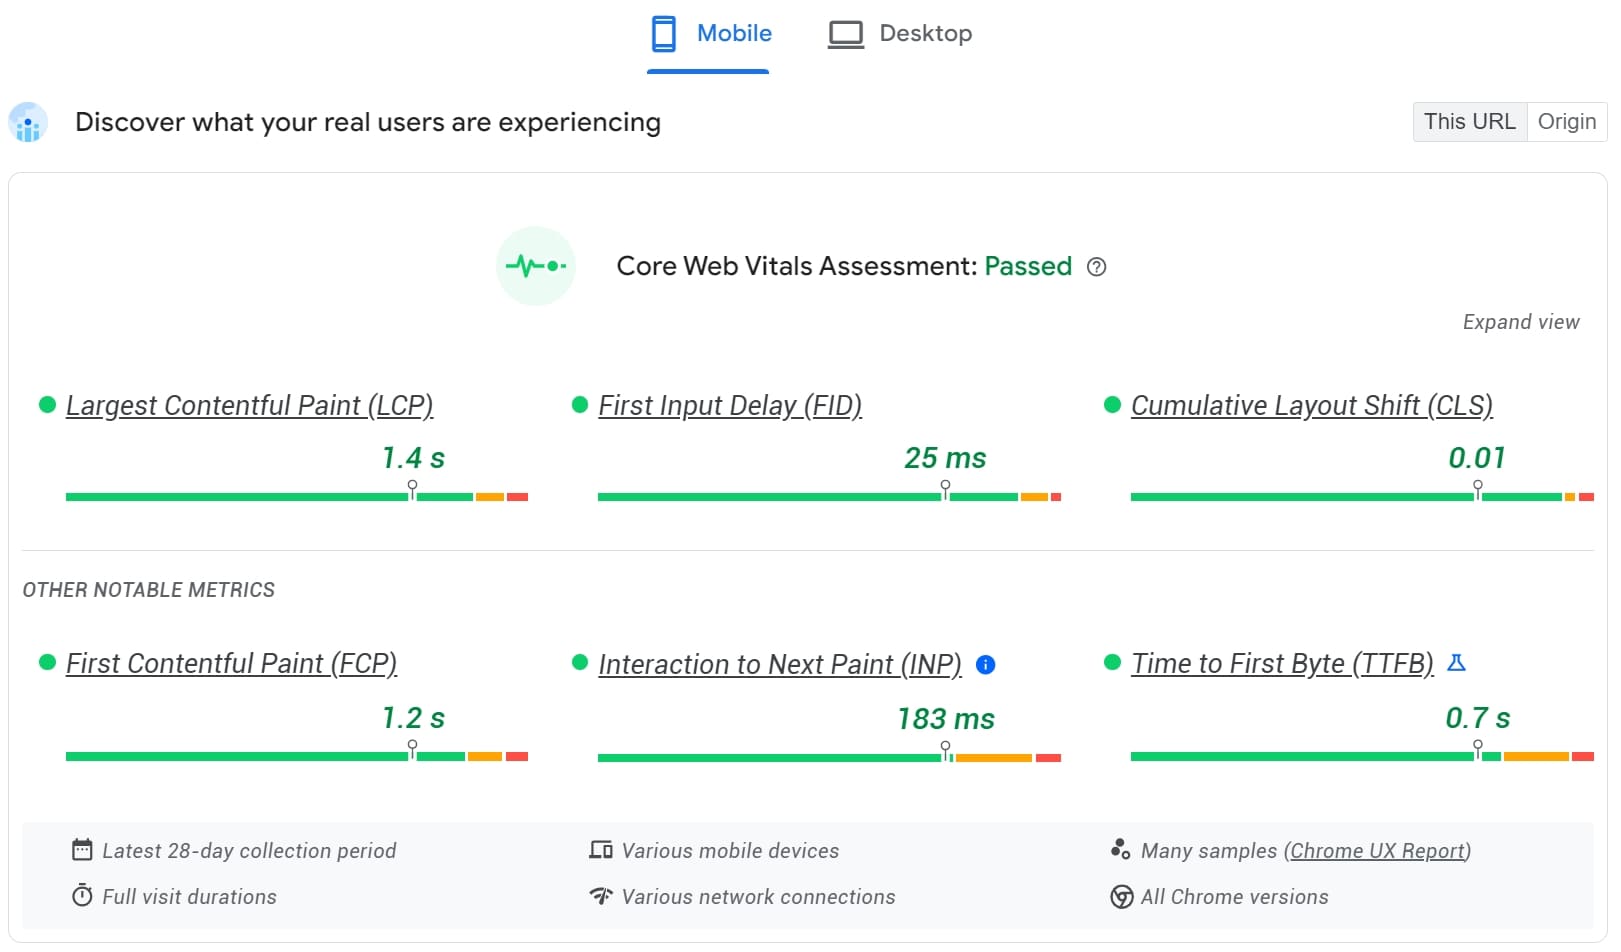The width and height of the screenshot is (1621, 952).
Task: Click the network icon beside network connections
Action: coord(599,896)
